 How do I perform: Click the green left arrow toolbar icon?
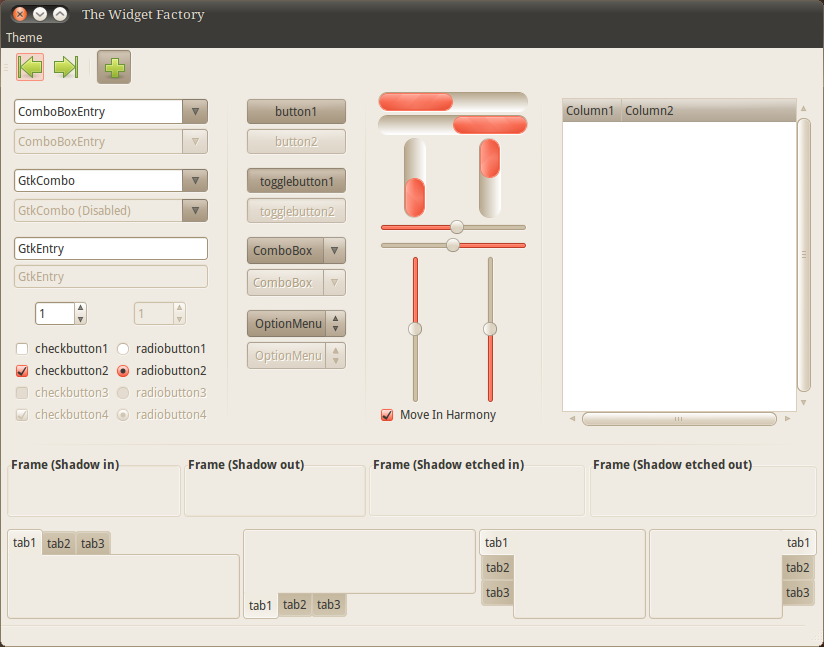click(x=30, y=67)
